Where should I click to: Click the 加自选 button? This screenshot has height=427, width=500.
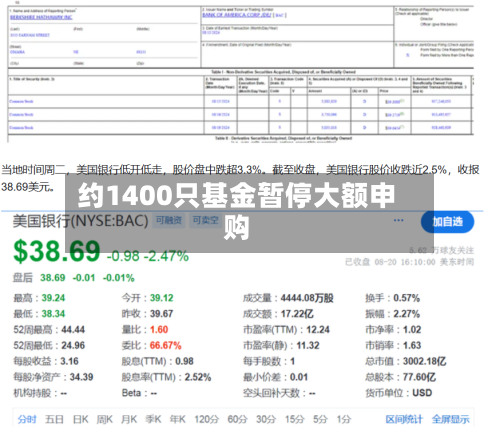click(x=447, y=222)
